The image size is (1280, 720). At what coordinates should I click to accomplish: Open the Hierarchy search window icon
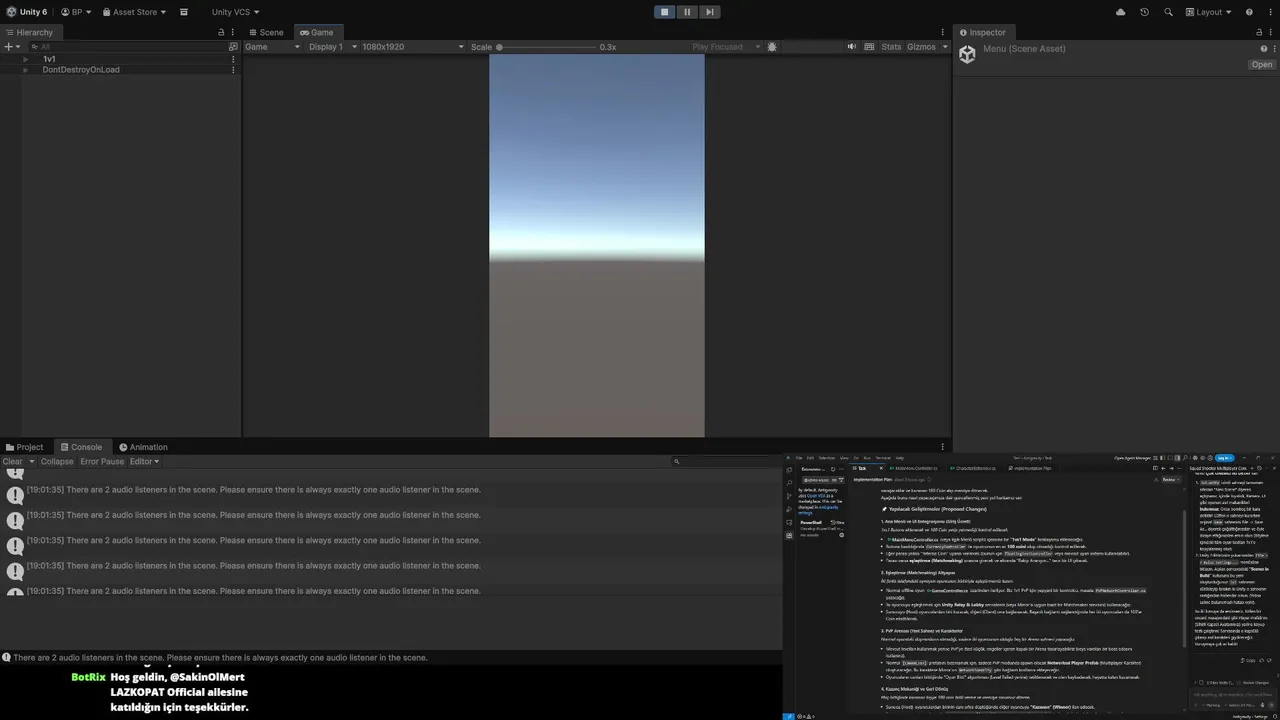pyautogui.click(x=233, y=47)
